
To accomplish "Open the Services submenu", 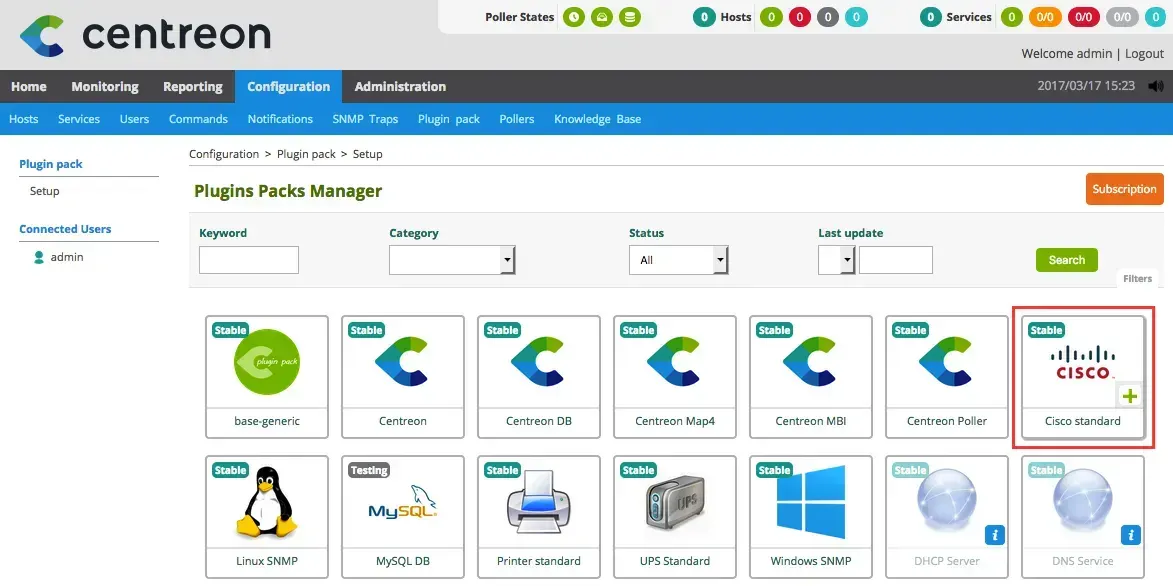I will coord(79,119).
